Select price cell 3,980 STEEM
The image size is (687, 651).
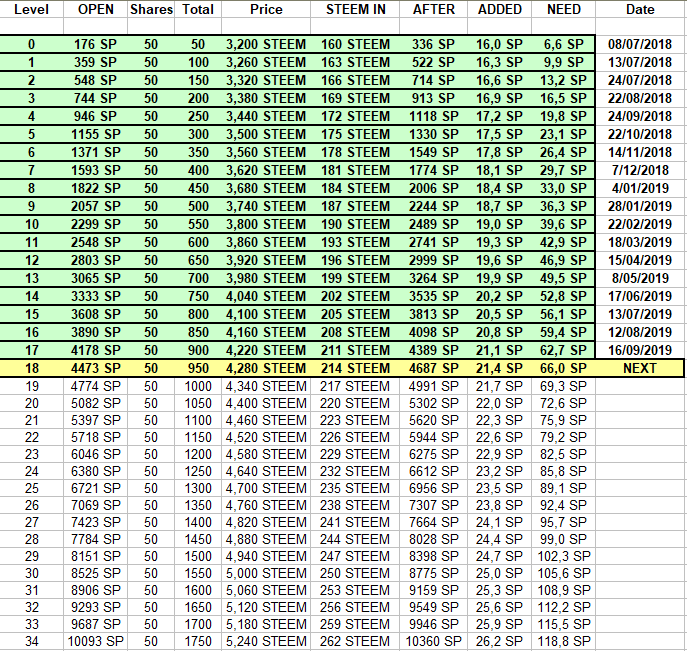(266, 278)
